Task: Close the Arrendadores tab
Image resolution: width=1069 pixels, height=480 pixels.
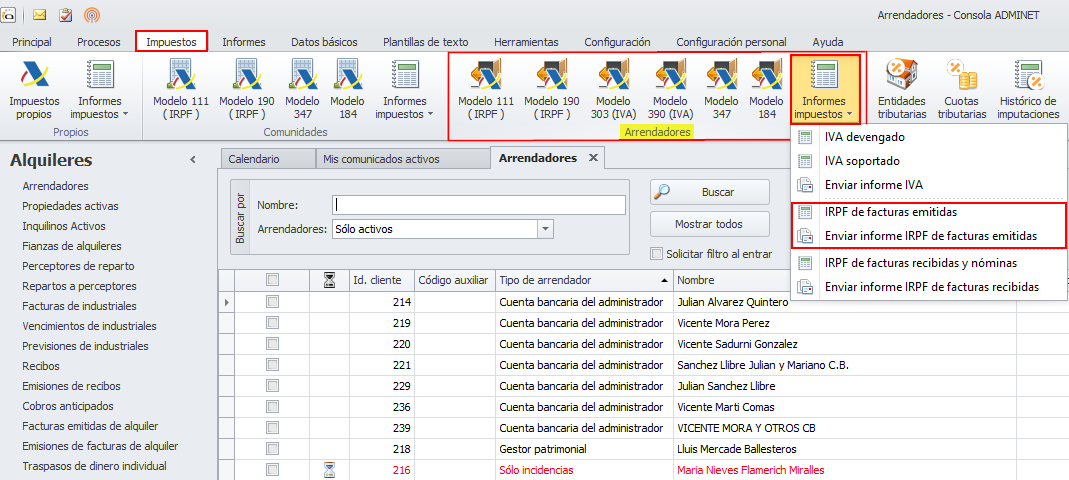Action: pyautogui.click(x=592, y=158)
